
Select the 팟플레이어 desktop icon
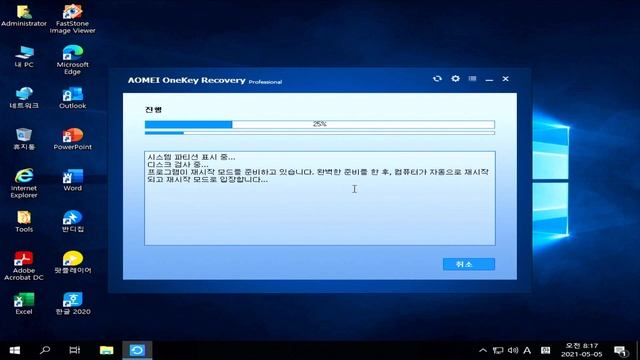tap(72, 262)
